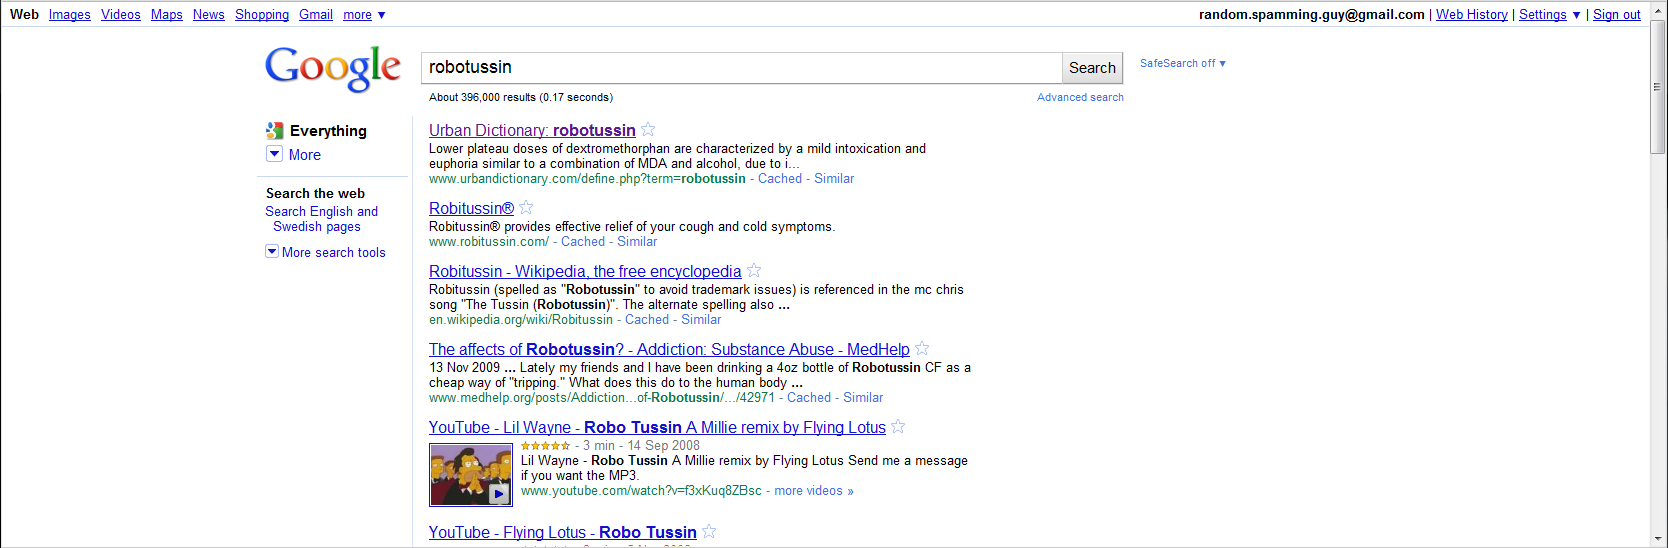Open the Advanced search link
This screenshot has width=1668, height=548.
[x=1080, y=97]
